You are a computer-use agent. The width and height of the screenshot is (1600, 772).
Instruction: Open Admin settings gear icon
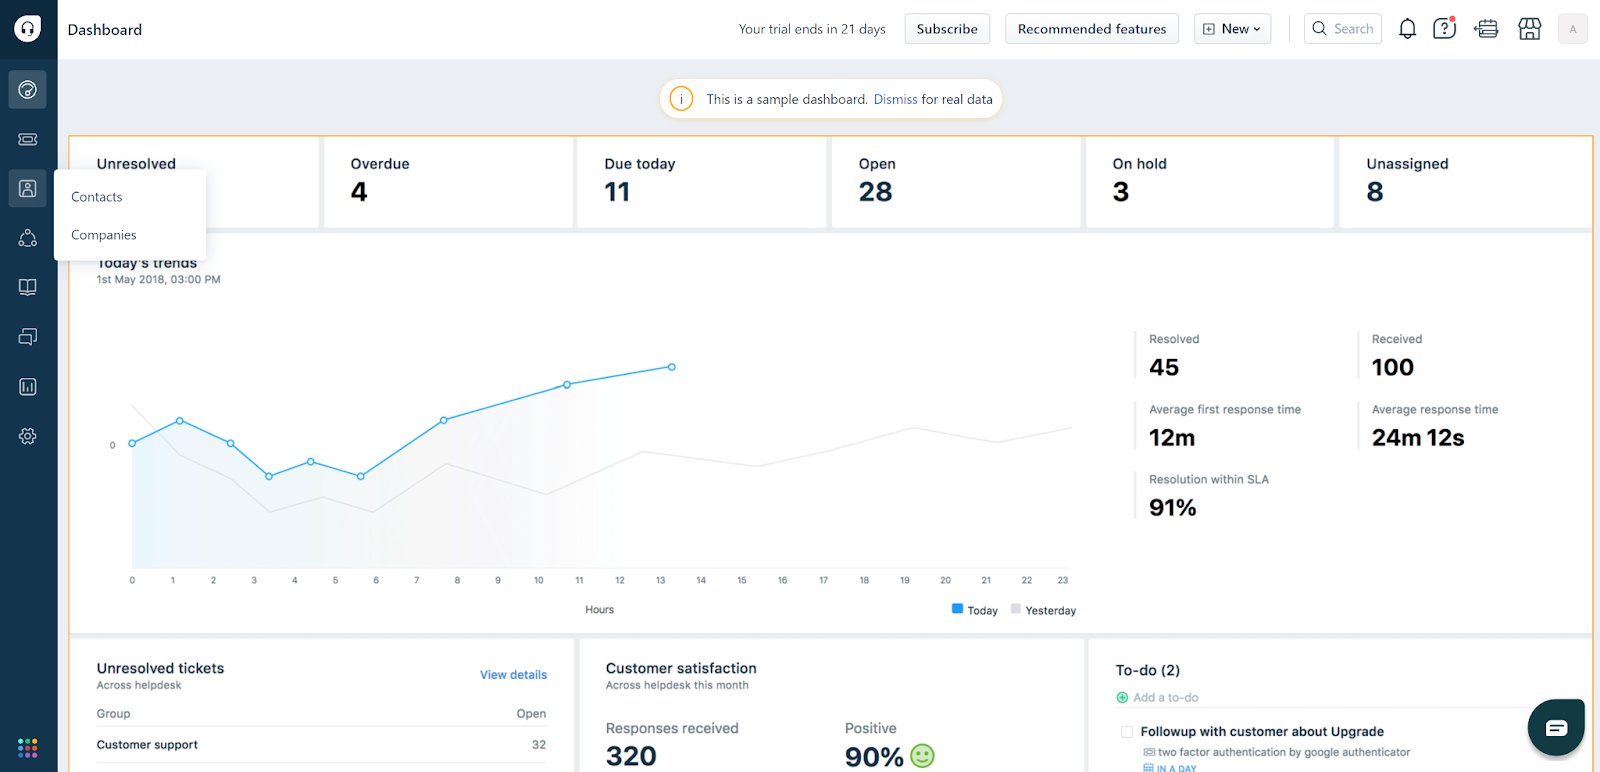[28, 436]
